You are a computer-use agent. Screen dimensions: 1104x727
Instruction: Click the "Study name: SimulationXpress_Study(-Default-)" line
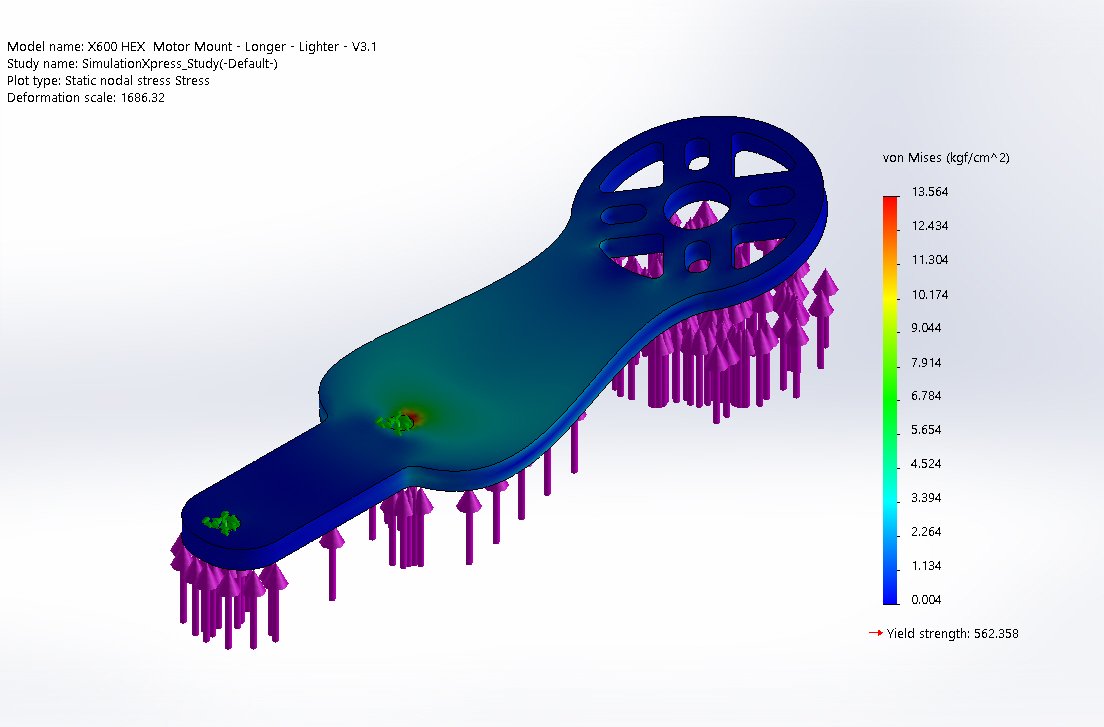click(x=142, y=63)
